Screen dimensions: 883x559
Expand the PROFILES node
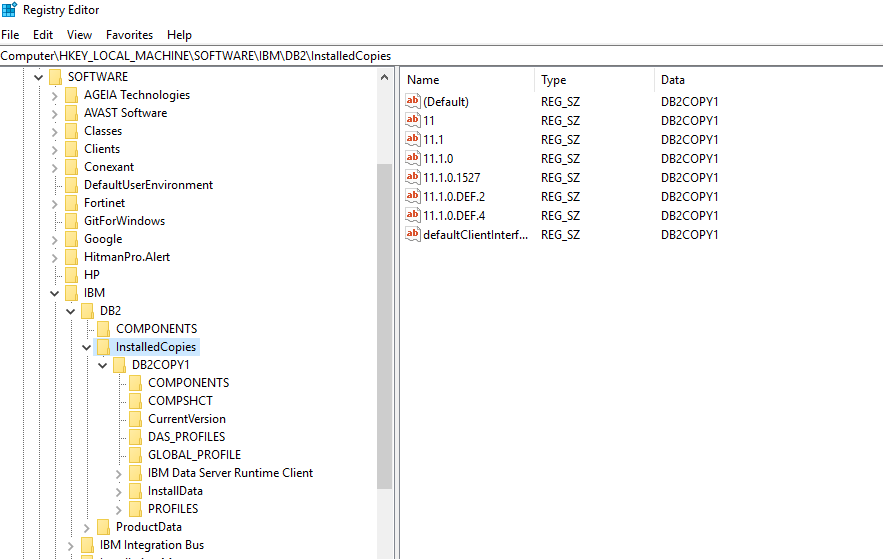(119, 509)
